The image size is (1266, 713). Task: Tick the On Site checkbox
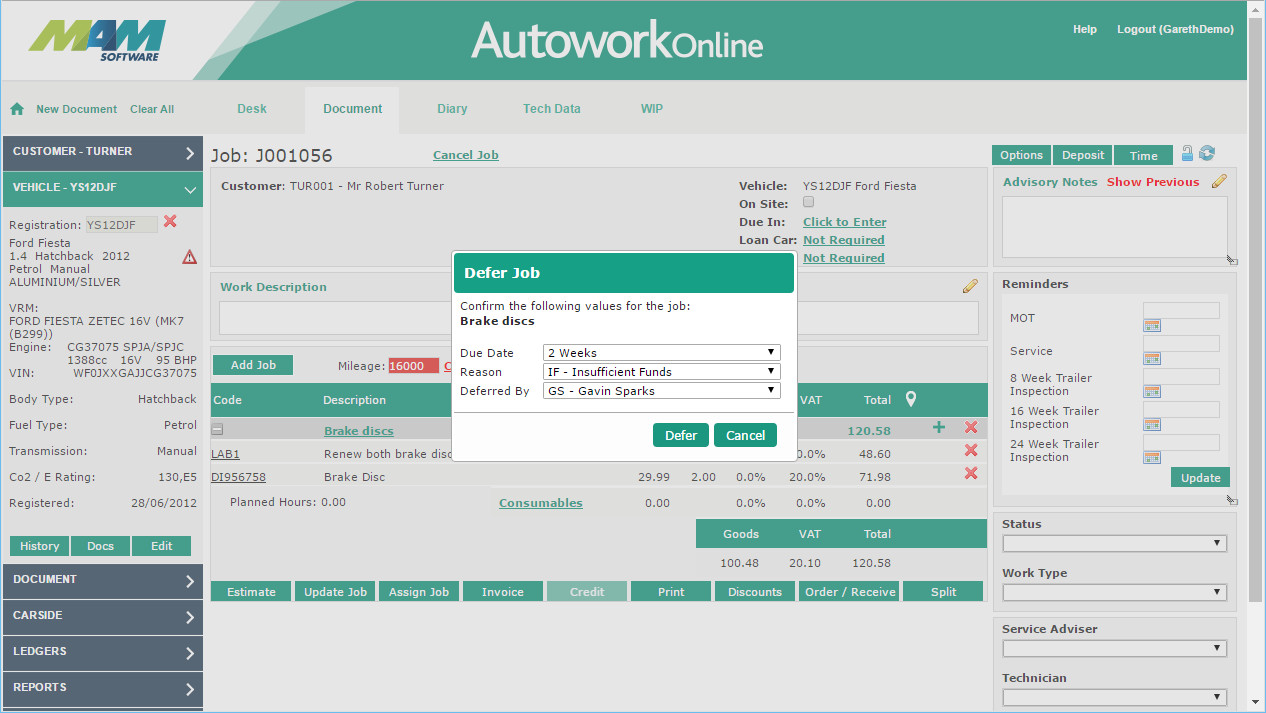tap(808, 202)
